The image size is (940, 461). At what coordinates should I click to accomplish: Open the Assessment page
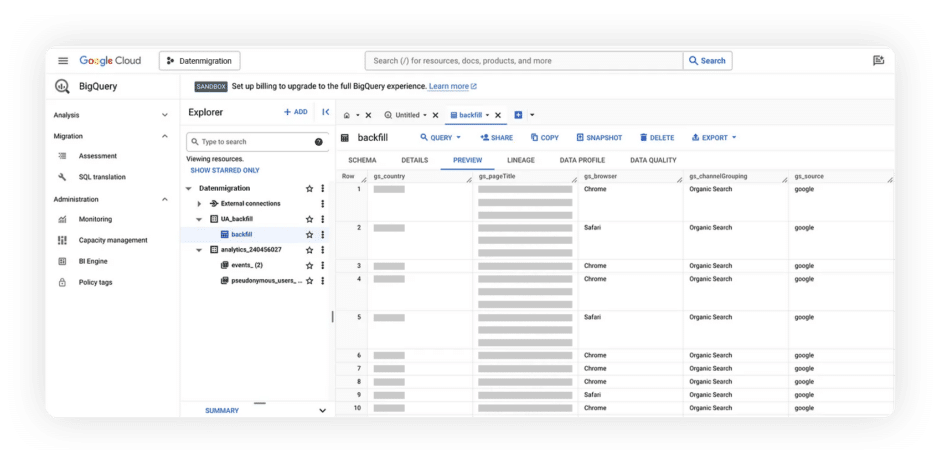click(98, 156)
